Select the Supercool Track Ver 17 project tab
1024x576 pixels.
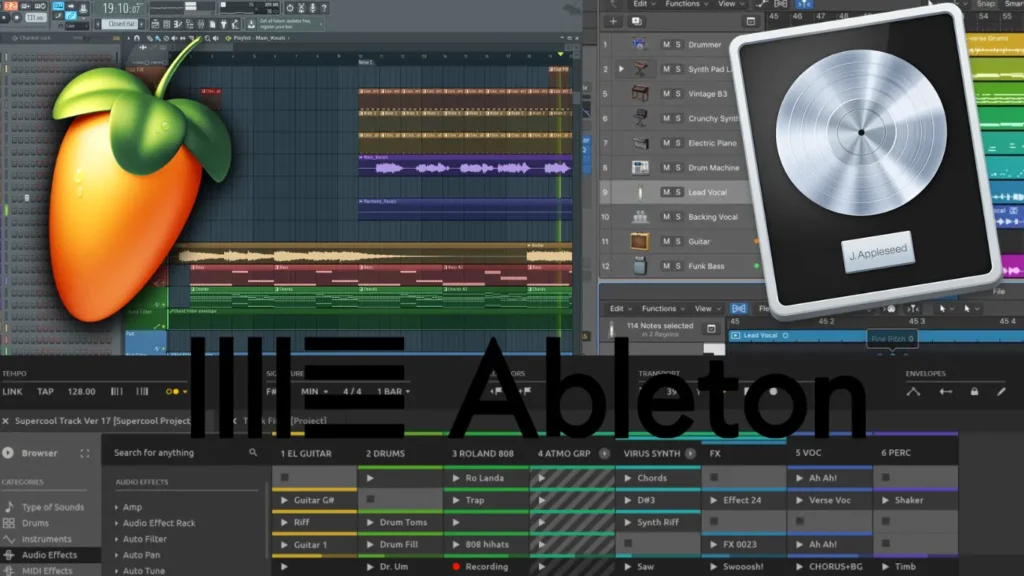click(x=102, y=421)
